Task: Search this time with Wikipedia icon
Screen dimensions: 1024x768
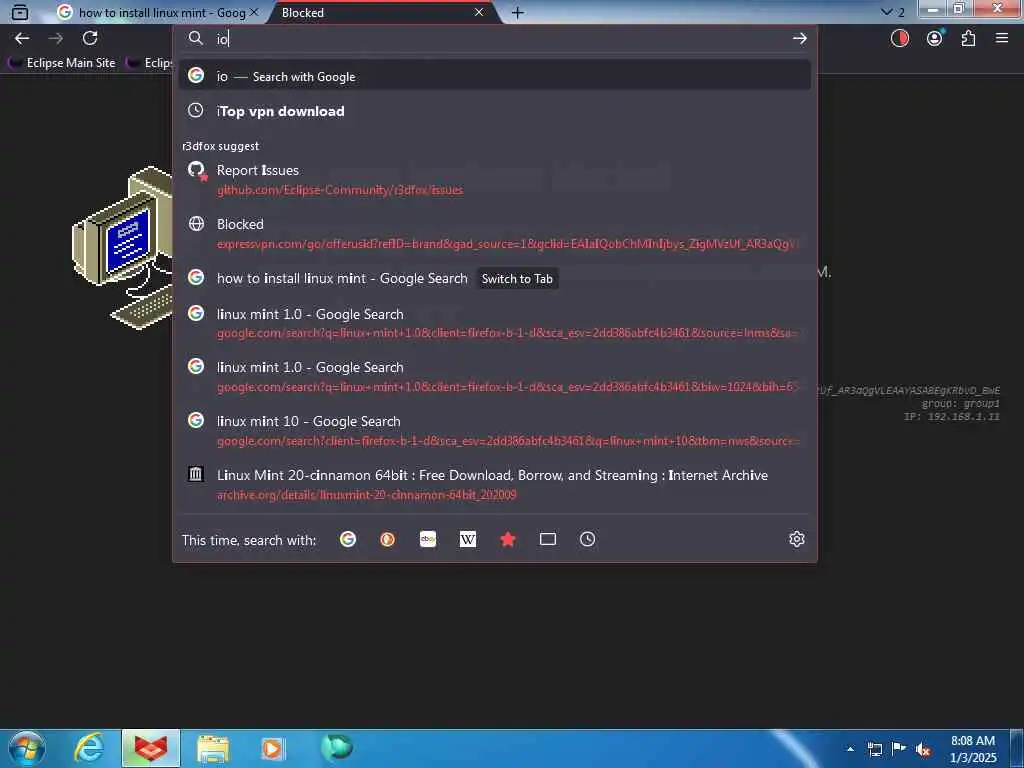Action: pos(468,539)
